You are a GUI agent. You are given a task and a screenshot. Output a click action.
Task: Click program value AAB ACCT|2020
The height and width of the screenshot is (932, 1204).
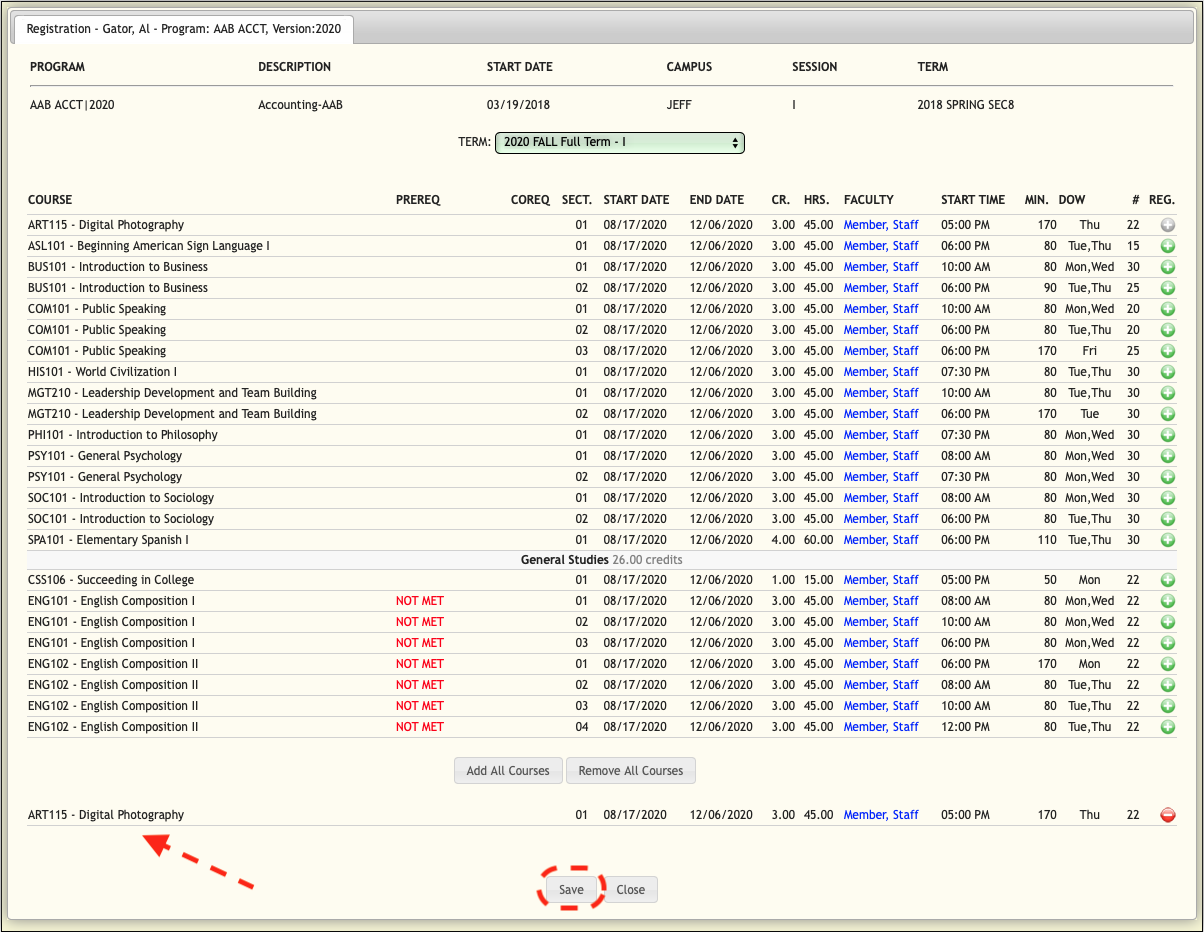(x=72, y=105)
